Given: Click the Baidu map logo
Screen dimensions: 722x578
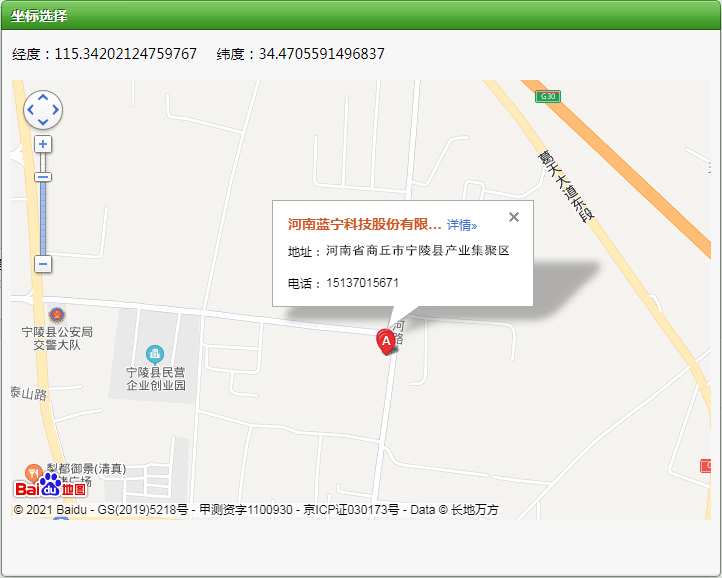Looking at the screenshot, I should [50, 486].
